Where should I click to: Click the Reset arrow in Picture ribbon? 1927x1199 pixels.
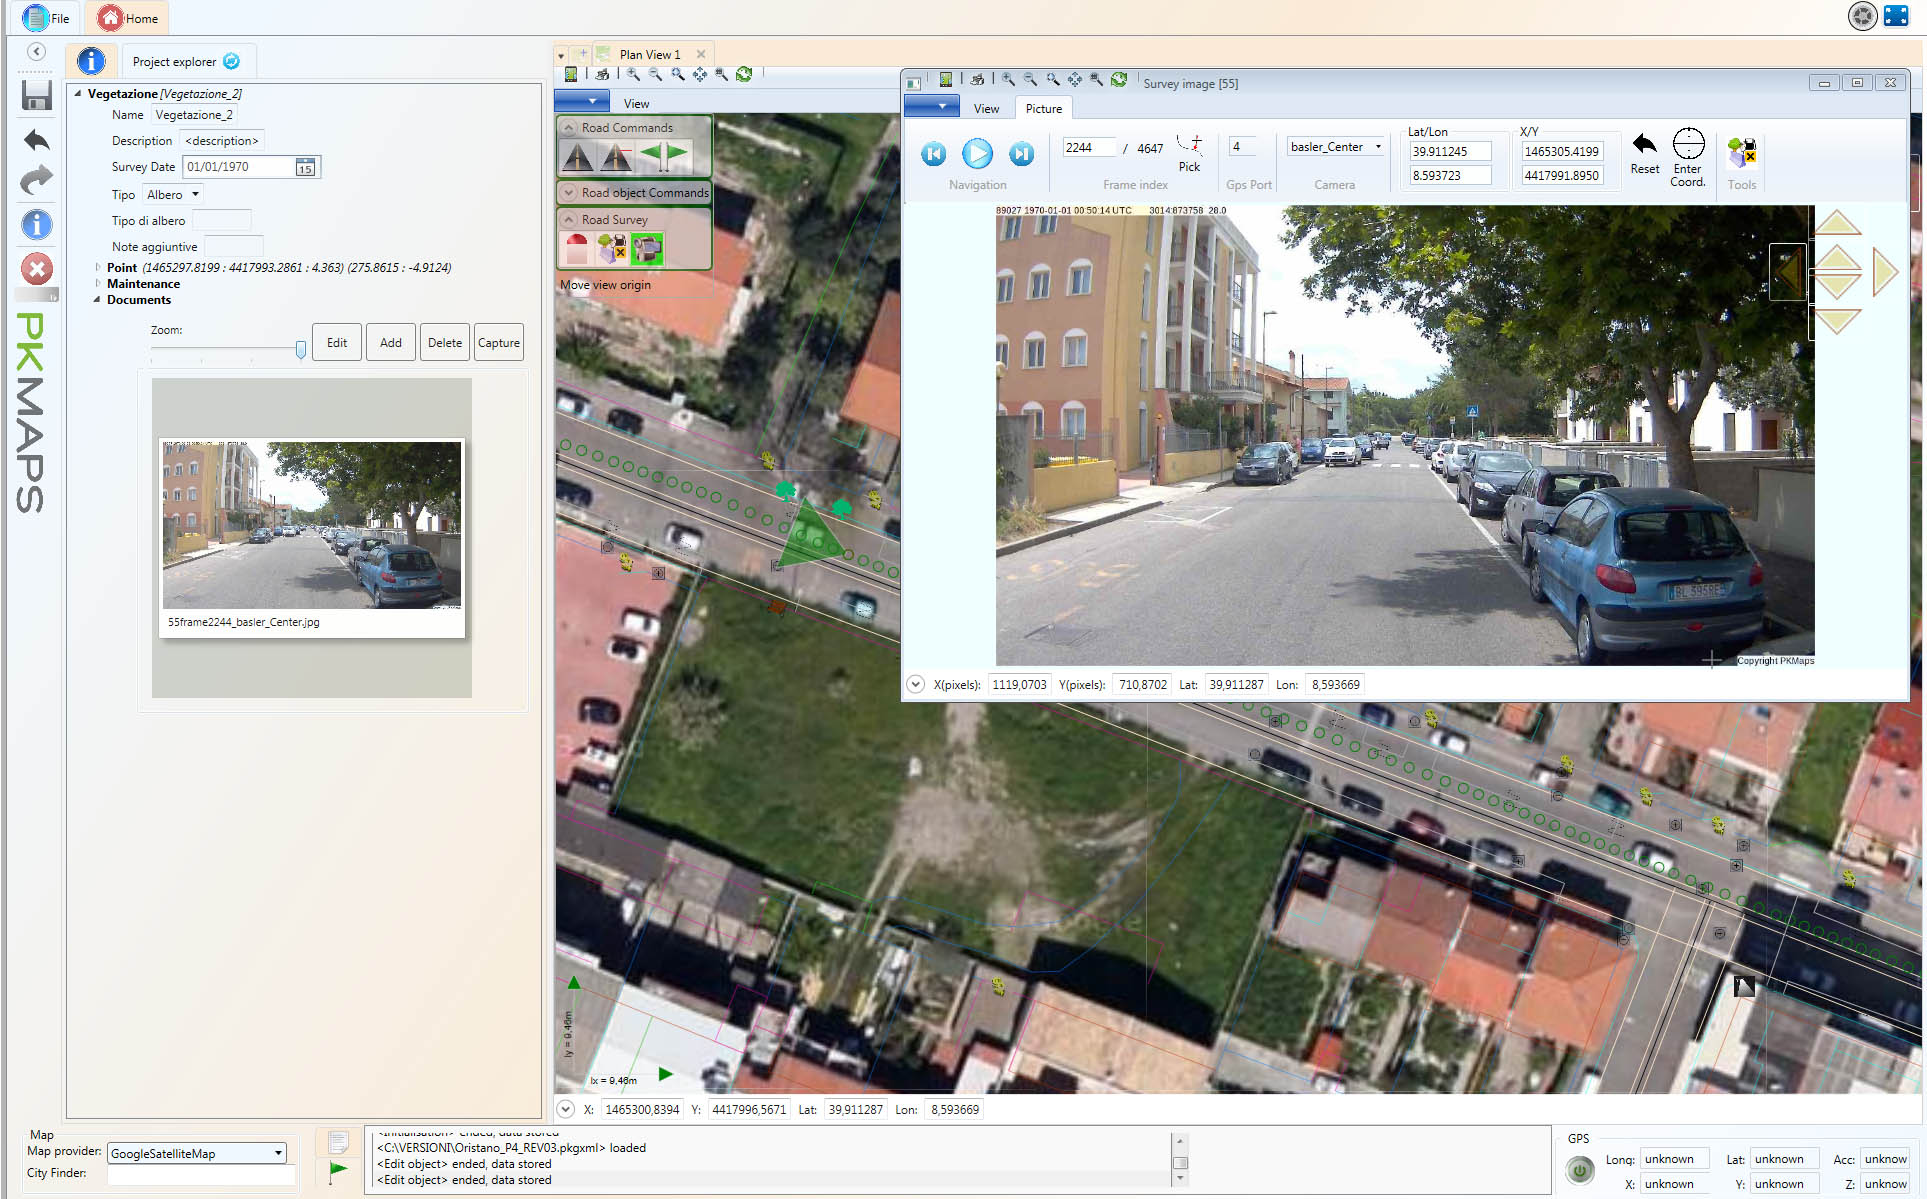pos(1644,144)
